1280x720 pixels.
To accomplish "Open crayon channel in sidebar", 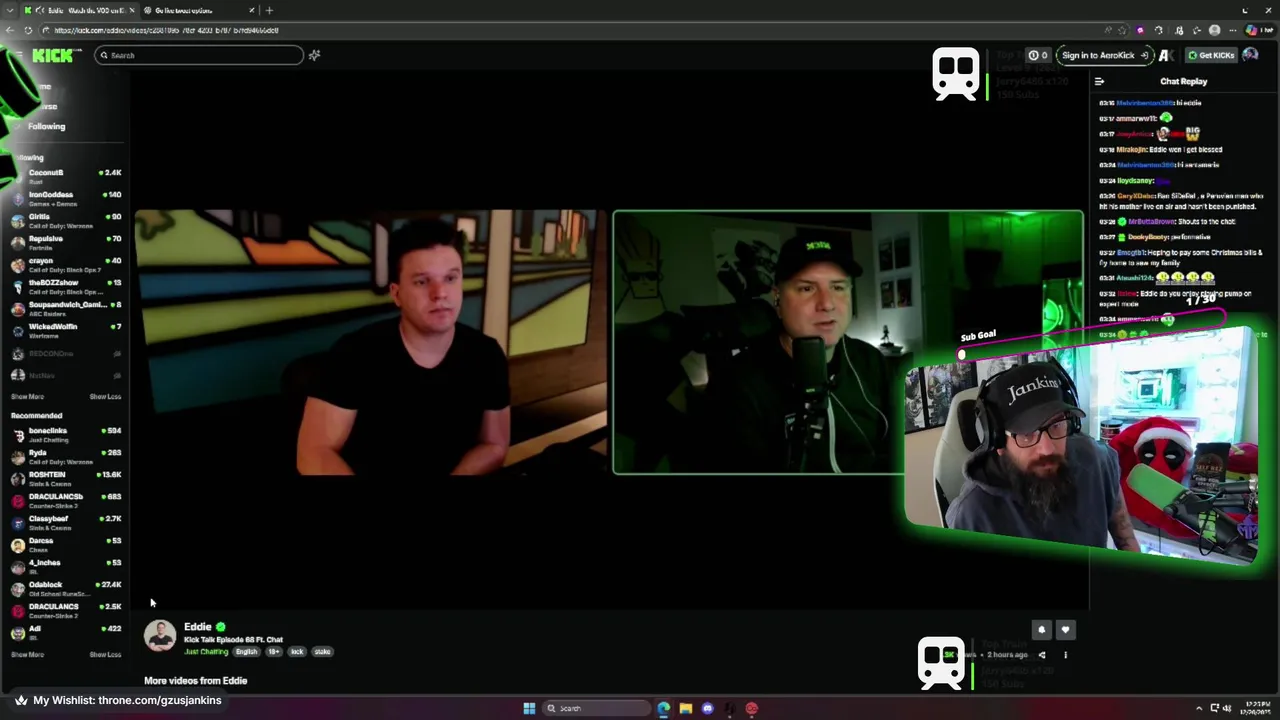I will (66, 264).
